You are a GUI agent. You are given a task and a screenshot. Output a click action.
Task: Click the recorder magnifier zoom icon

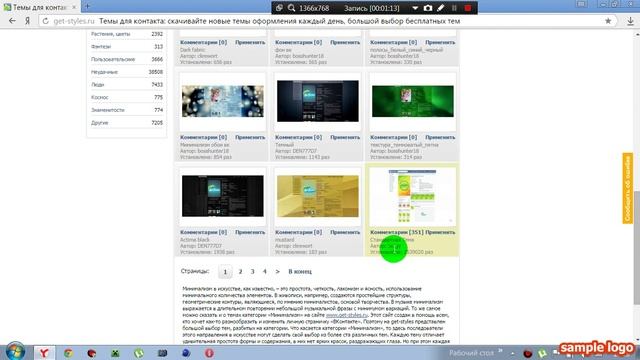click(x=291, y=8)
